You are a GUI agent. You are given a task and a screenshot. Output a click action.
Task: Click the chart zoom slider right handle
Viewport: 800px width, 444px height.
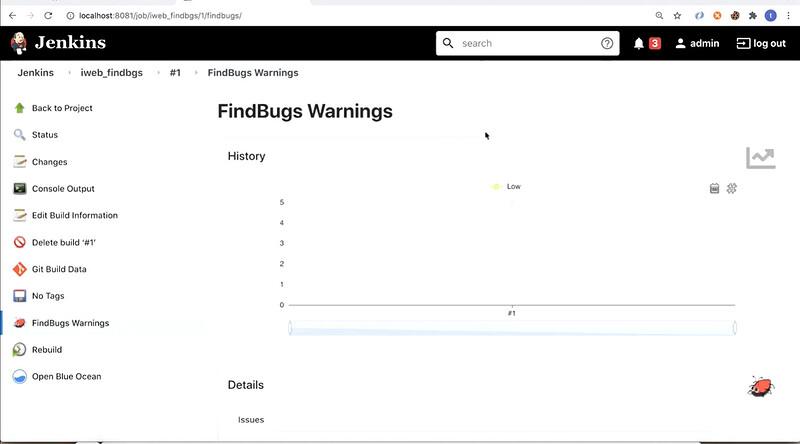(x=735, y=328)
